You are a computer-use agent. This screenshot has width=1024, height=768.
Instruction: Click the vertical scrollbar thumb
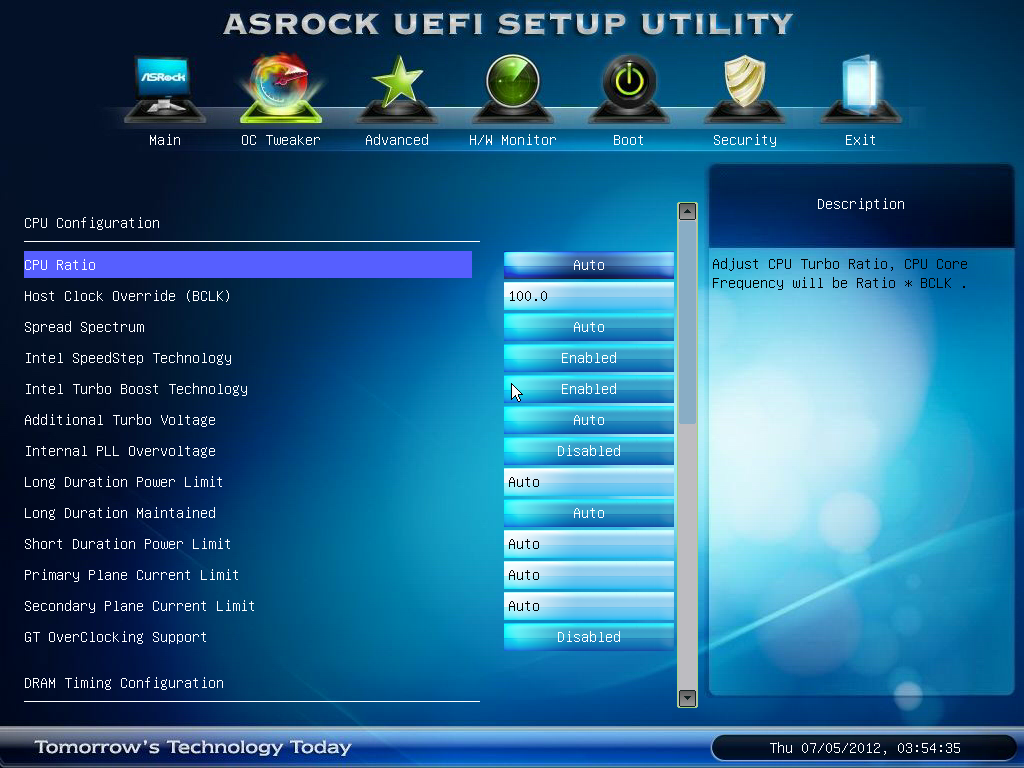[687, 323]
